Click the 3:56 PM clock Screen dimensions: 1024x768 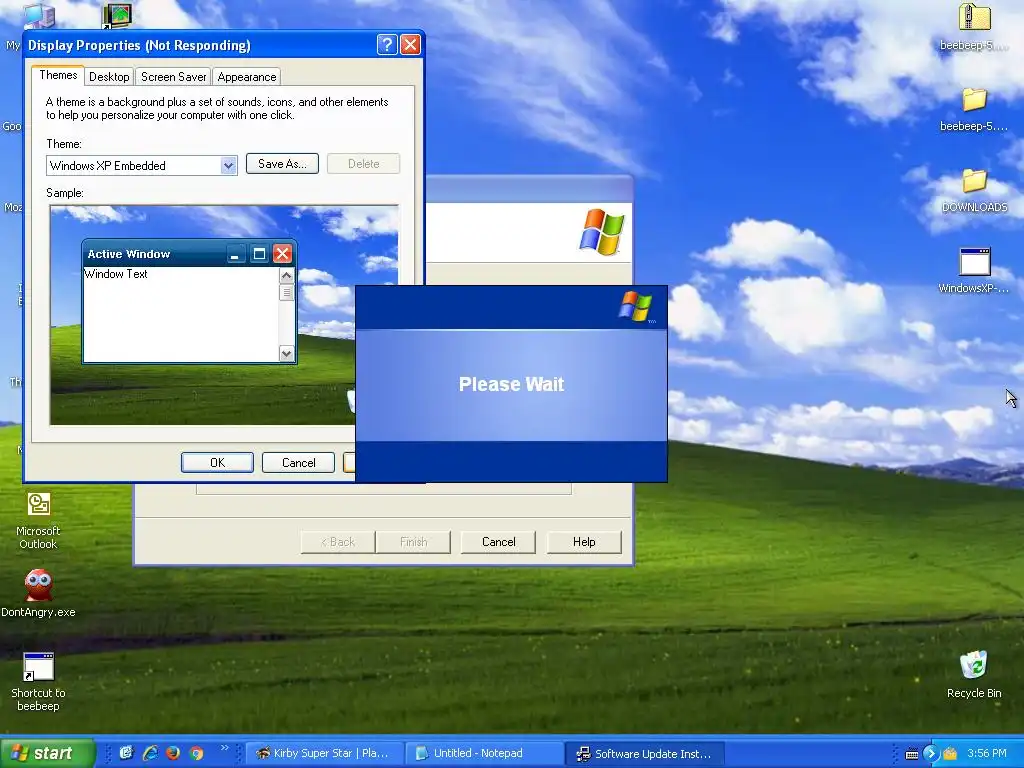987,754
